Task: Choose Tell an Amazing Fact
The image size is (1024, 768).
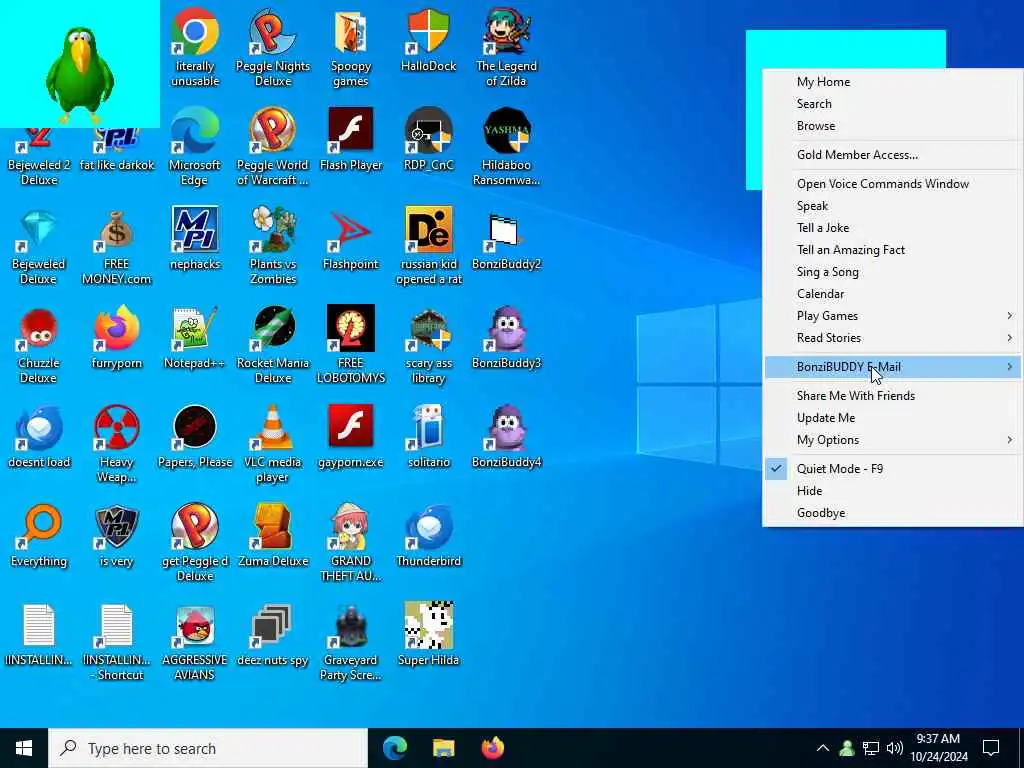Action: click(892, 250)
